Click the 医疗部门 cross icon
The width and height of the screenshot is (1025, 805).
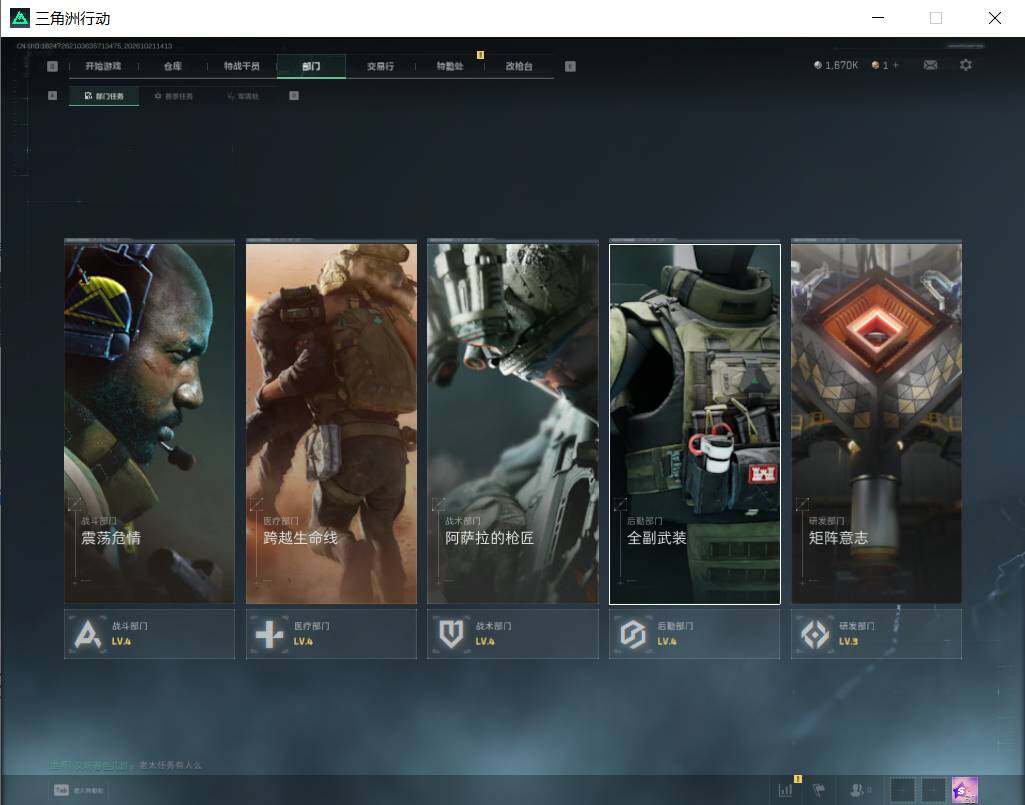pyautogui.click(x=269, y=634)
